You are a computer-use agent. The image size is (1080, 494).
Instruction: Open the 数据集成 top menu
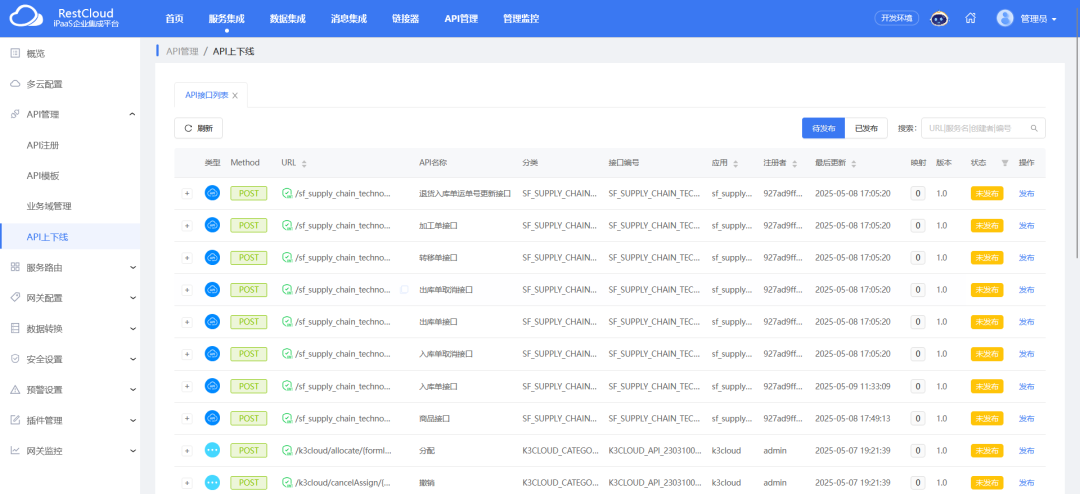[x=288, y=18]
